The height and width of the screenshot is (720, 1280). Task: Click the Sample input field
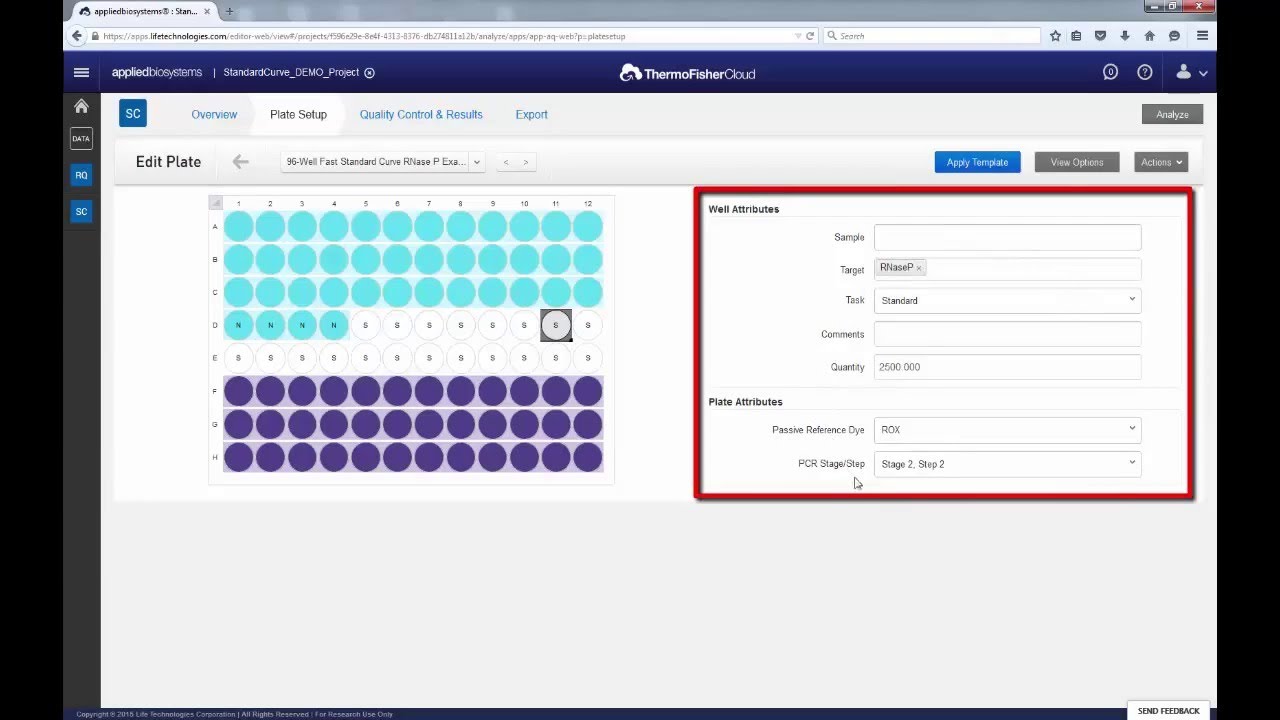point(1007,237)
